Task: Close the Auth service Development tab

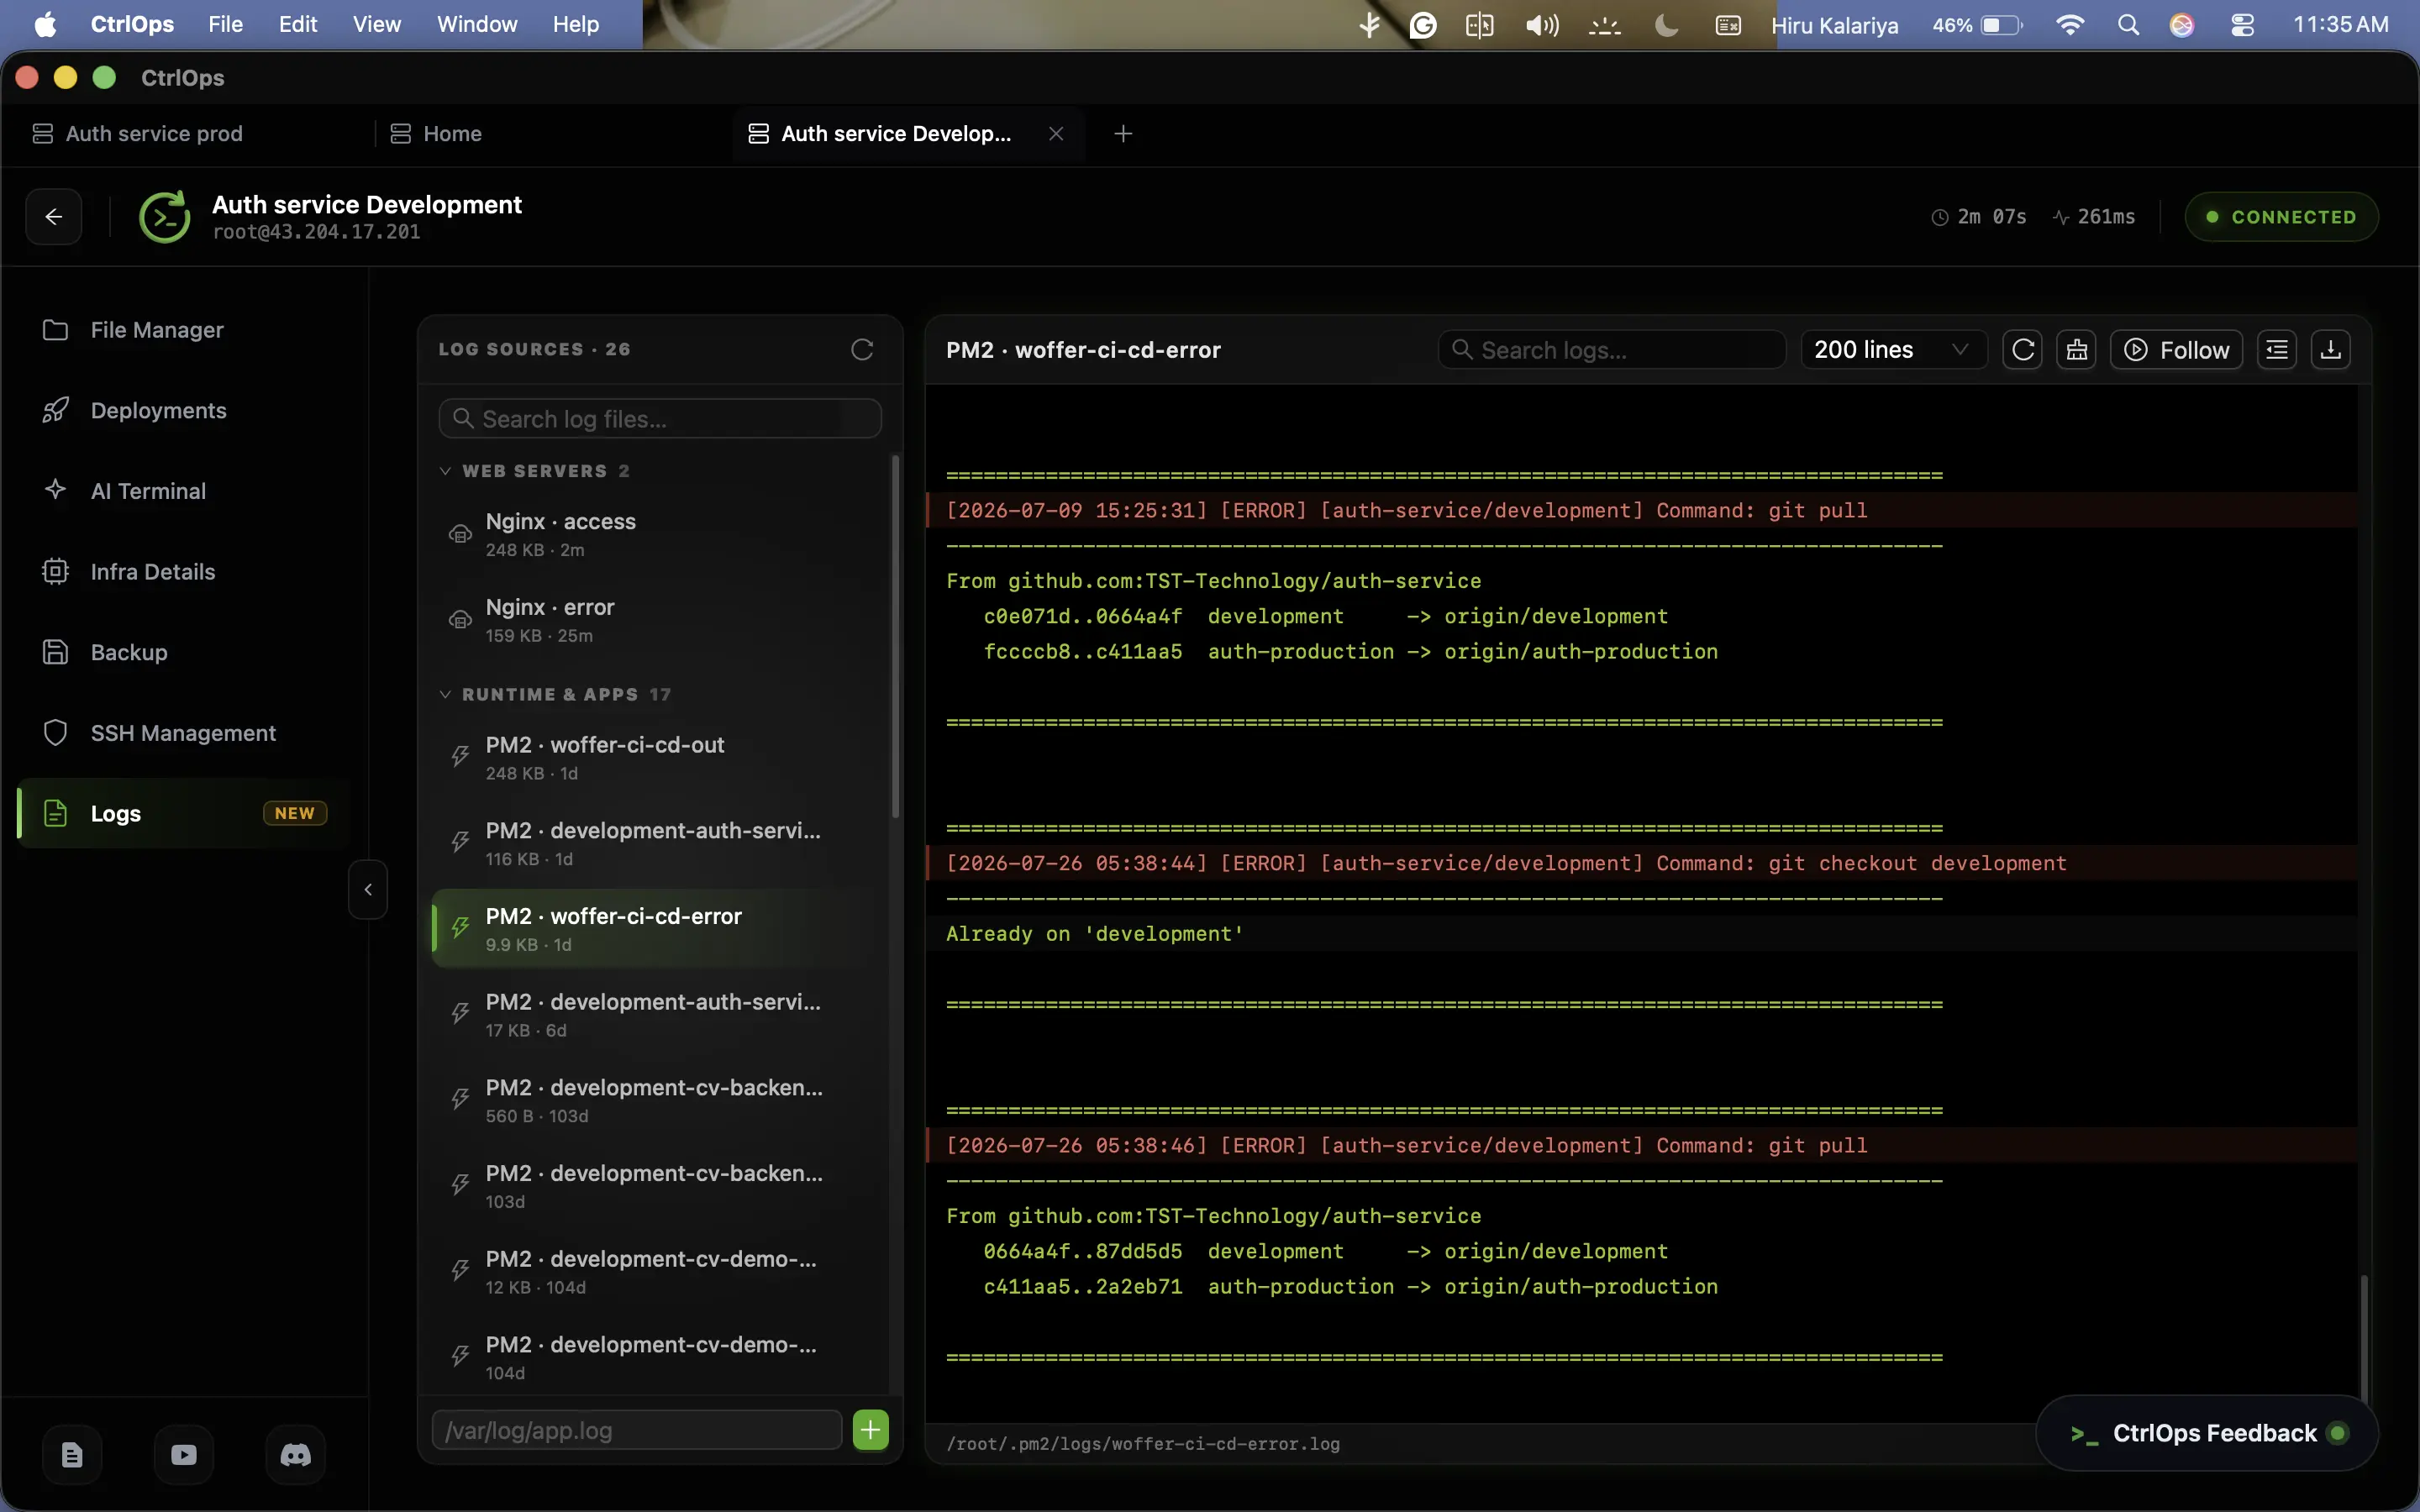Action: (x=1056, y=133)
